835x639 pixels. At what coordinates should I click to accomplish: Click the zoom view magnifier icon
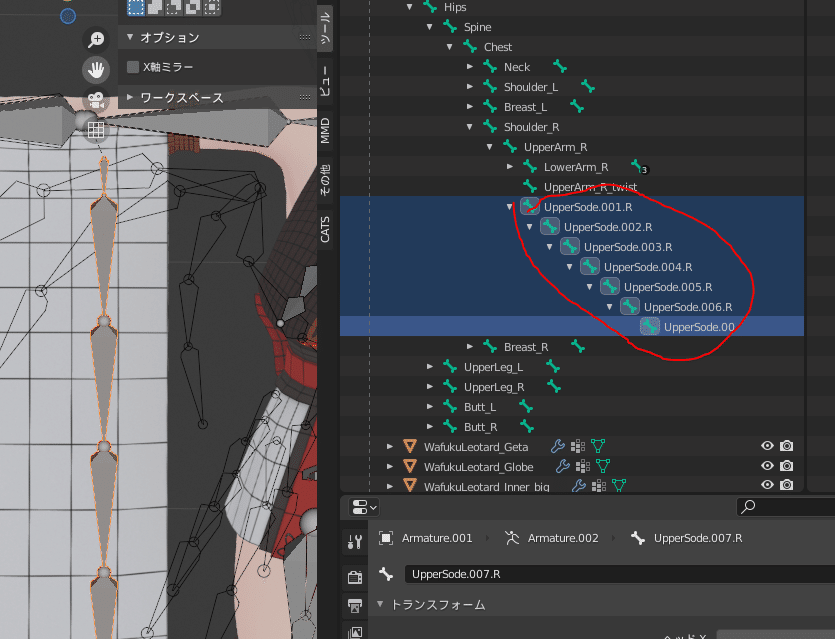(x=96, y=39)
